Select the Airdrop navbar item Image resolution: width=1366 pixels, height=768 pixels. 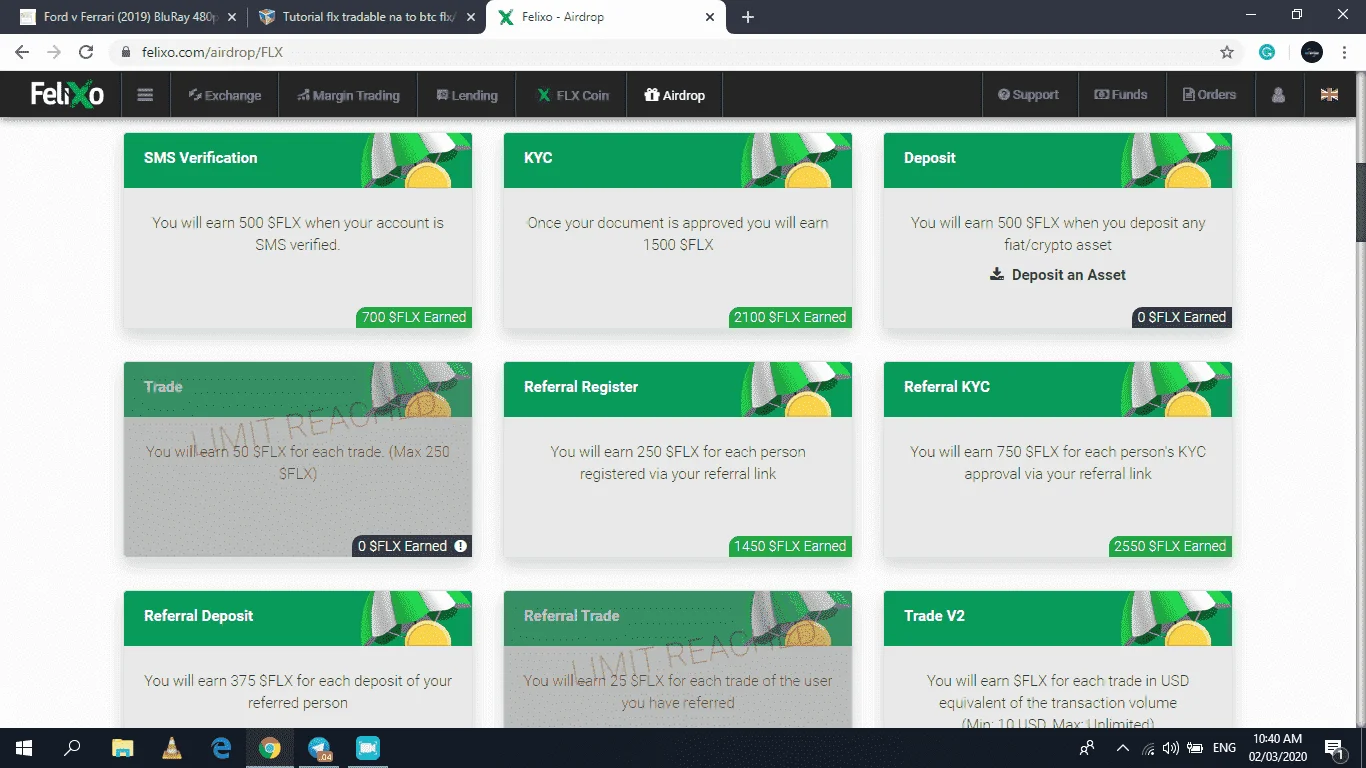click(675, 95)
